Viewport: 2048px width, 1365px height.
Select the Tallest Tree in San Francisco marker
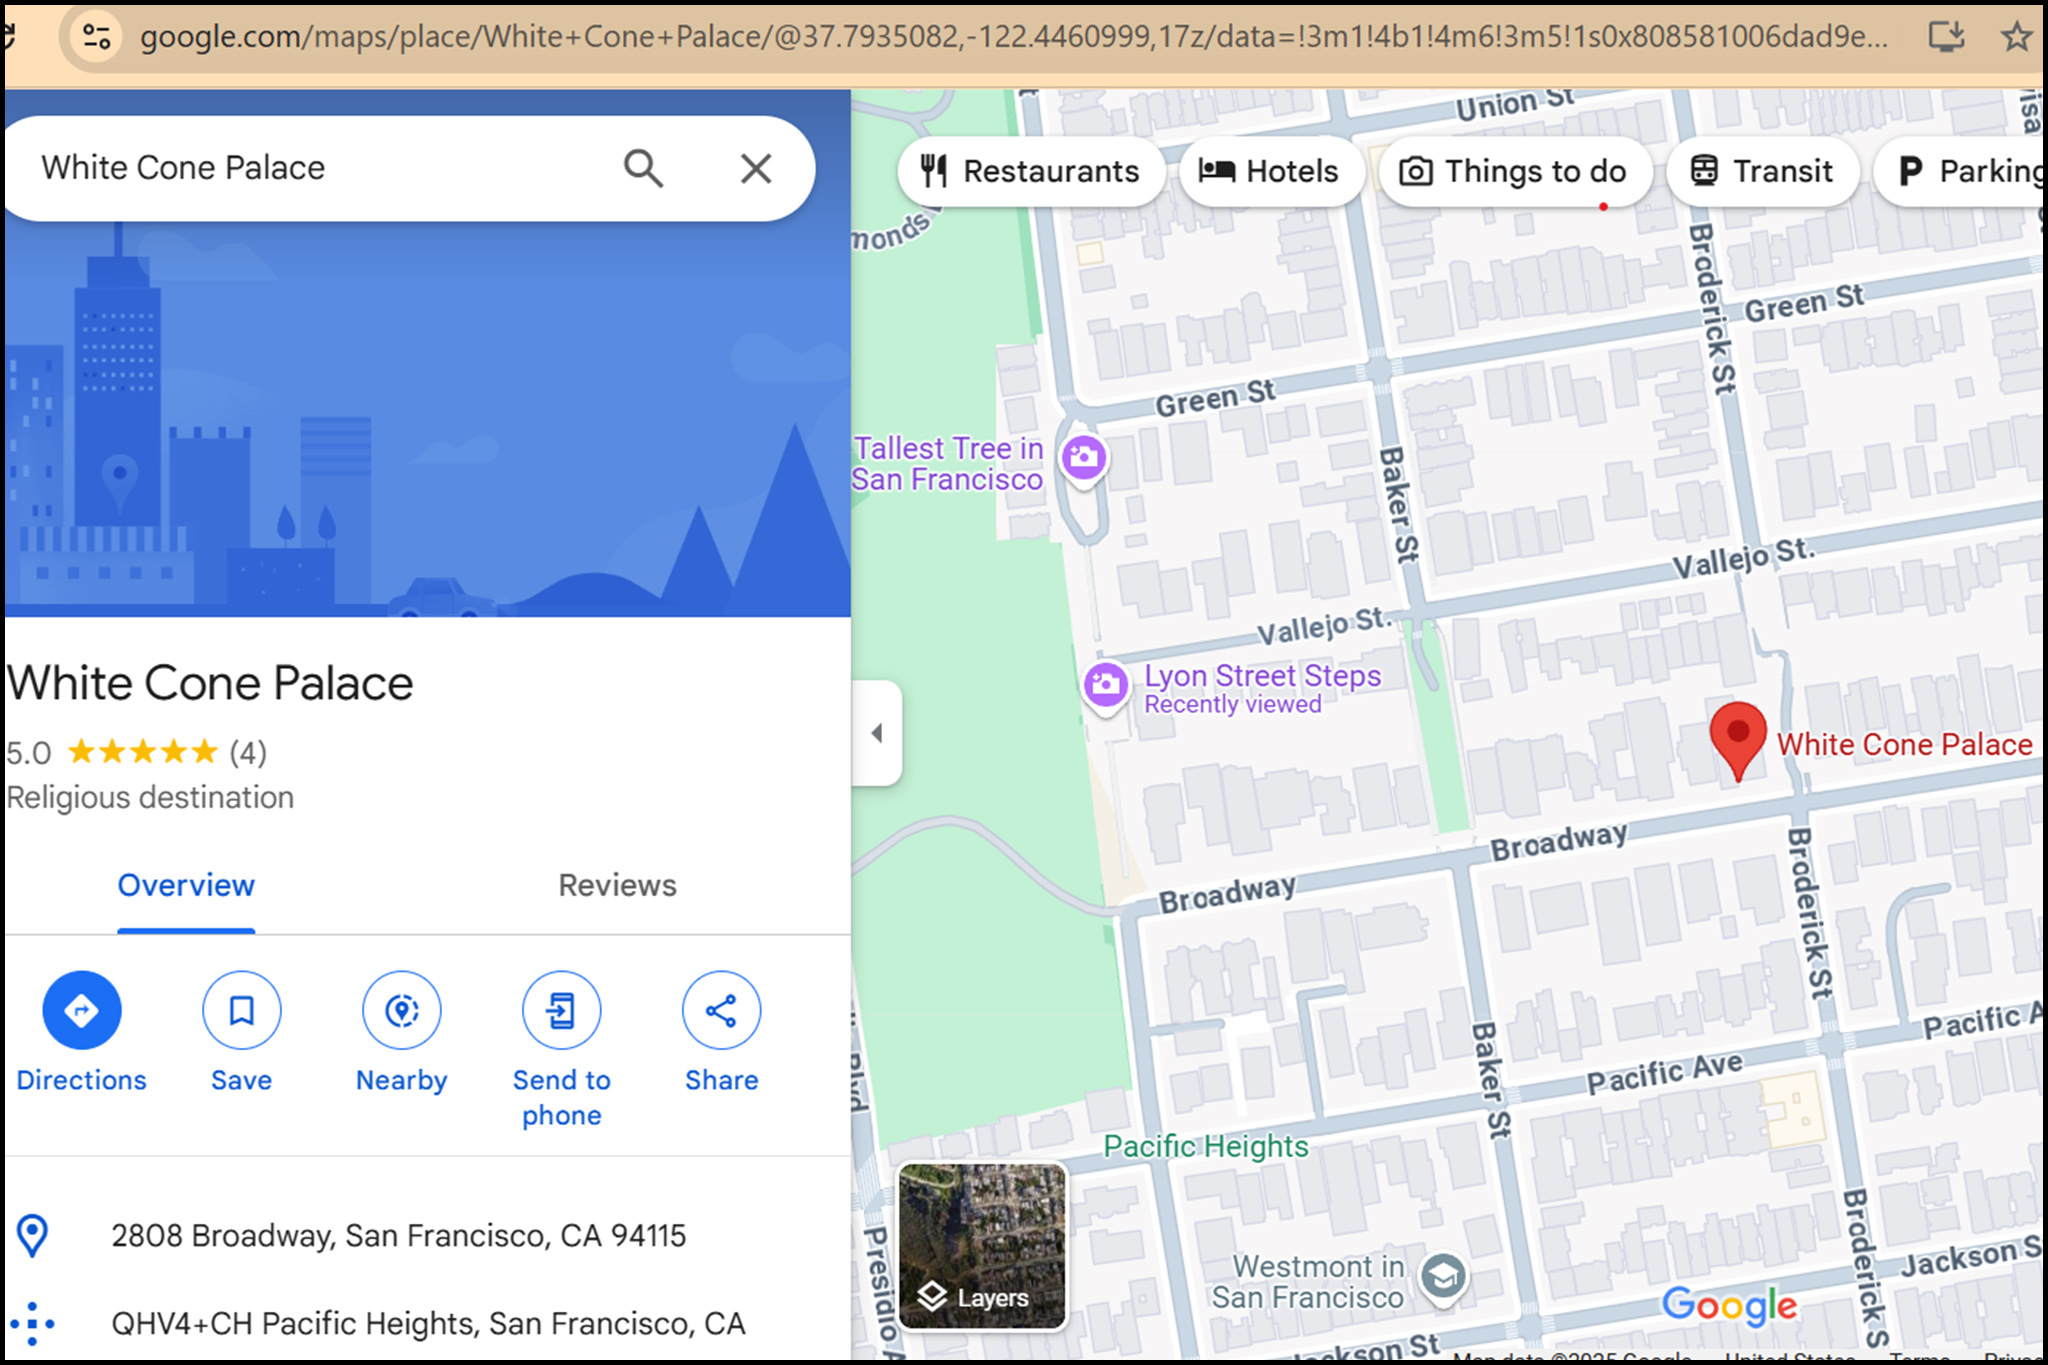click(1084, 459)
